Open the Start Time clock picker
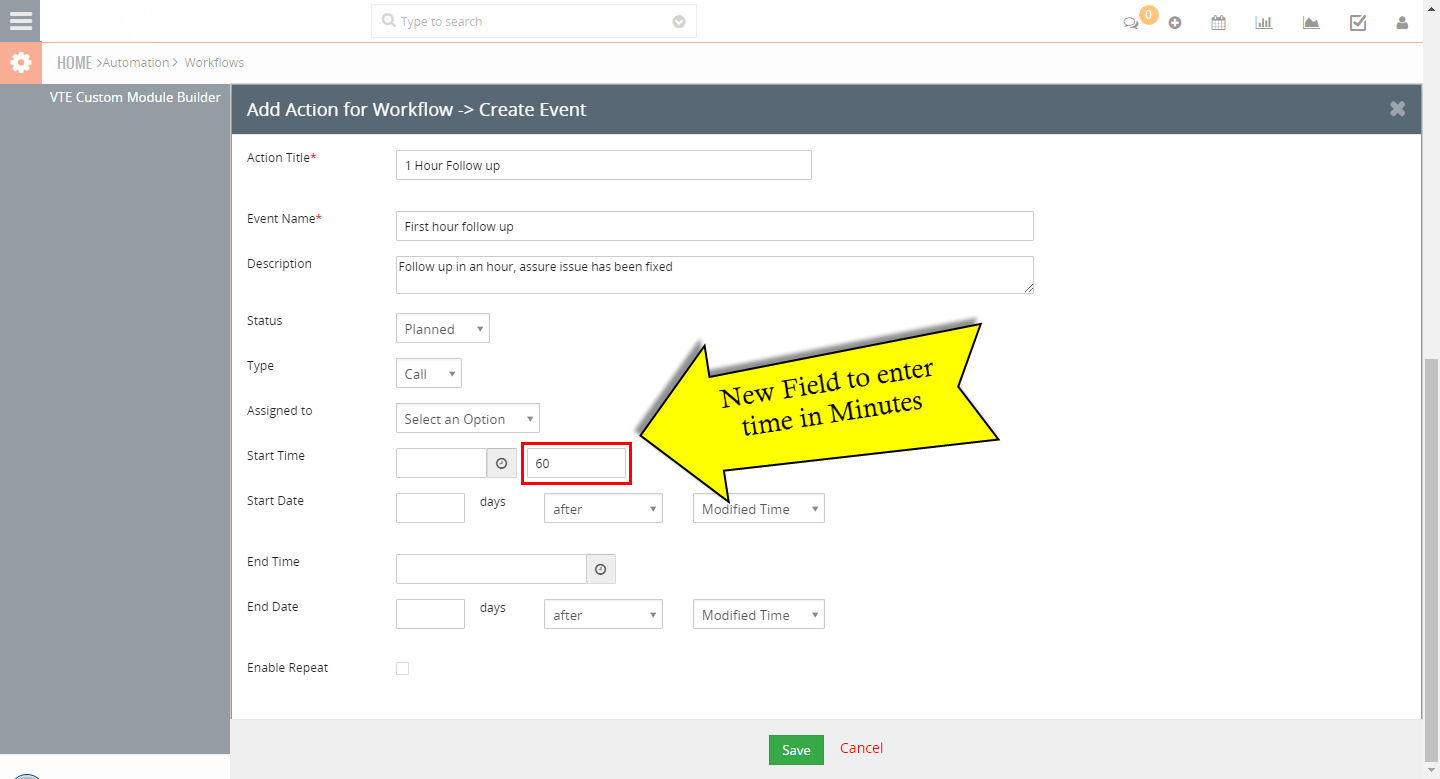This screenshot has width=1440, height=779. pyautogui.click(x=502, y=463)
